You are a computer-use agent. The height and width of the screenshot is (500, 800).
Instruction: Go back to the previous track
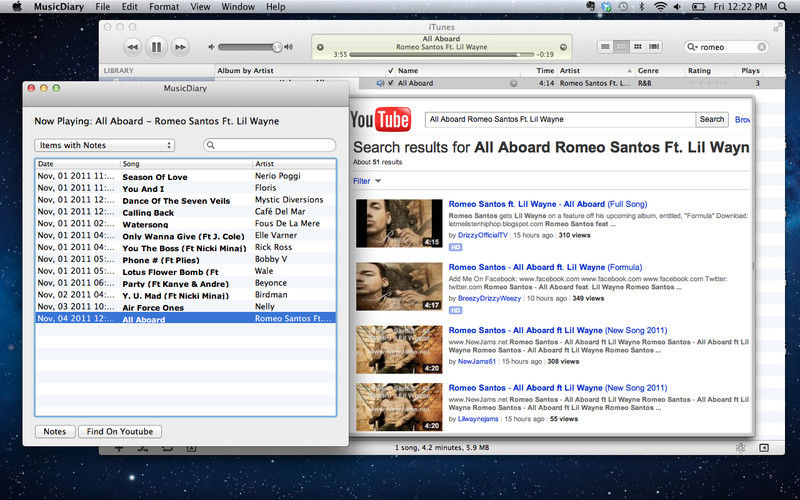coord(132,47)
